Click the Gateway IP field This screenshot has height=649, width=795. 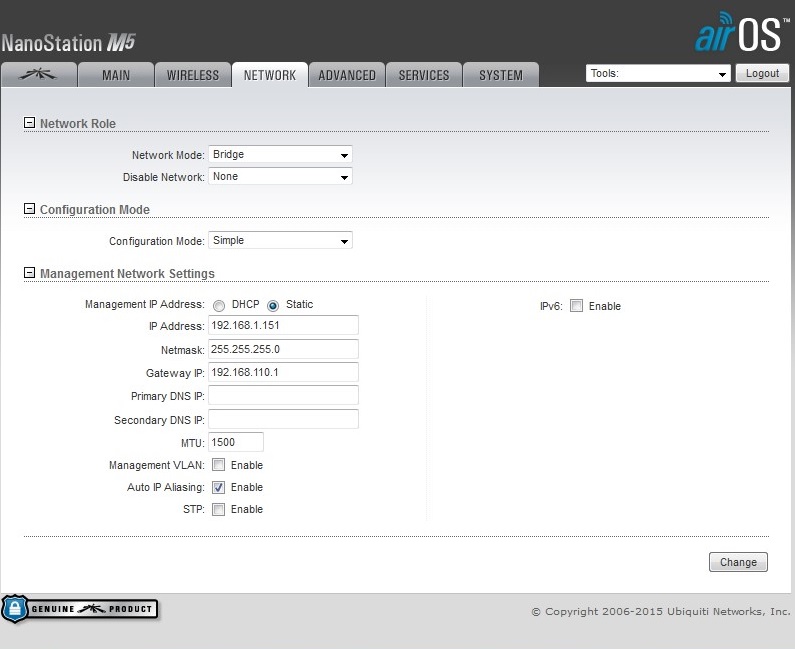point(283,372)
